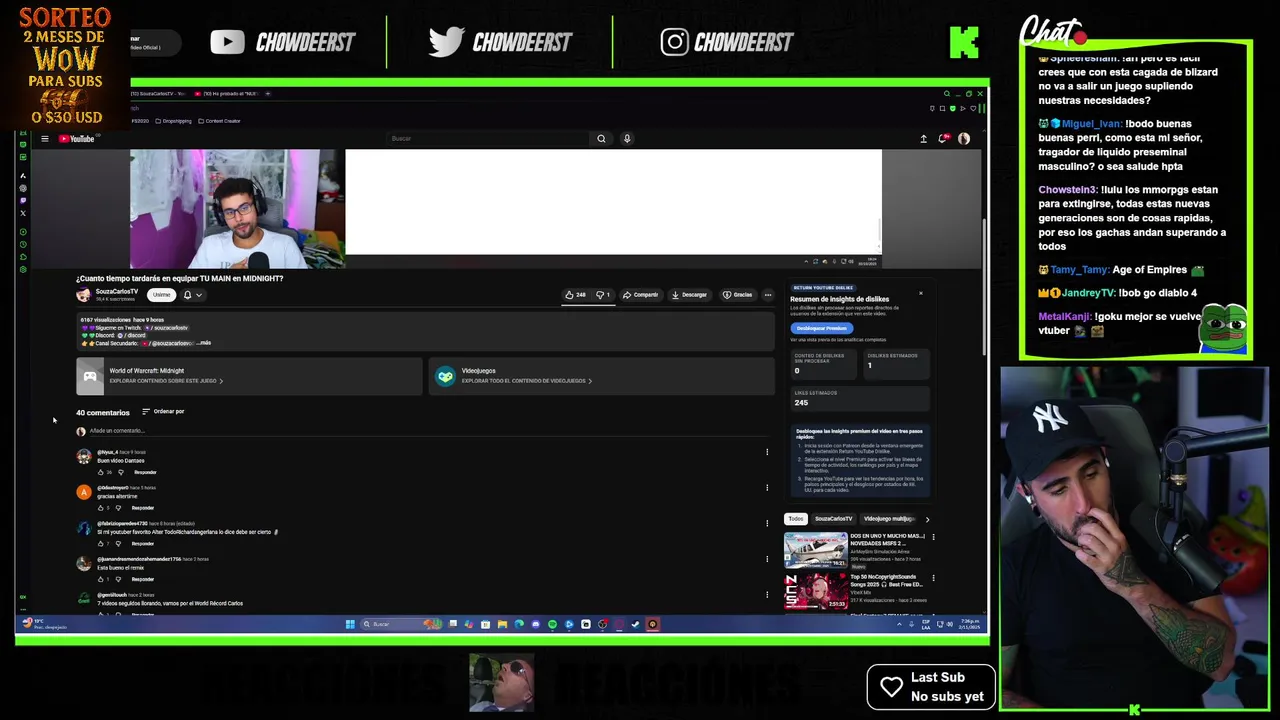
Task: Dislike the video with thumbs down
Action: point(603,295)
